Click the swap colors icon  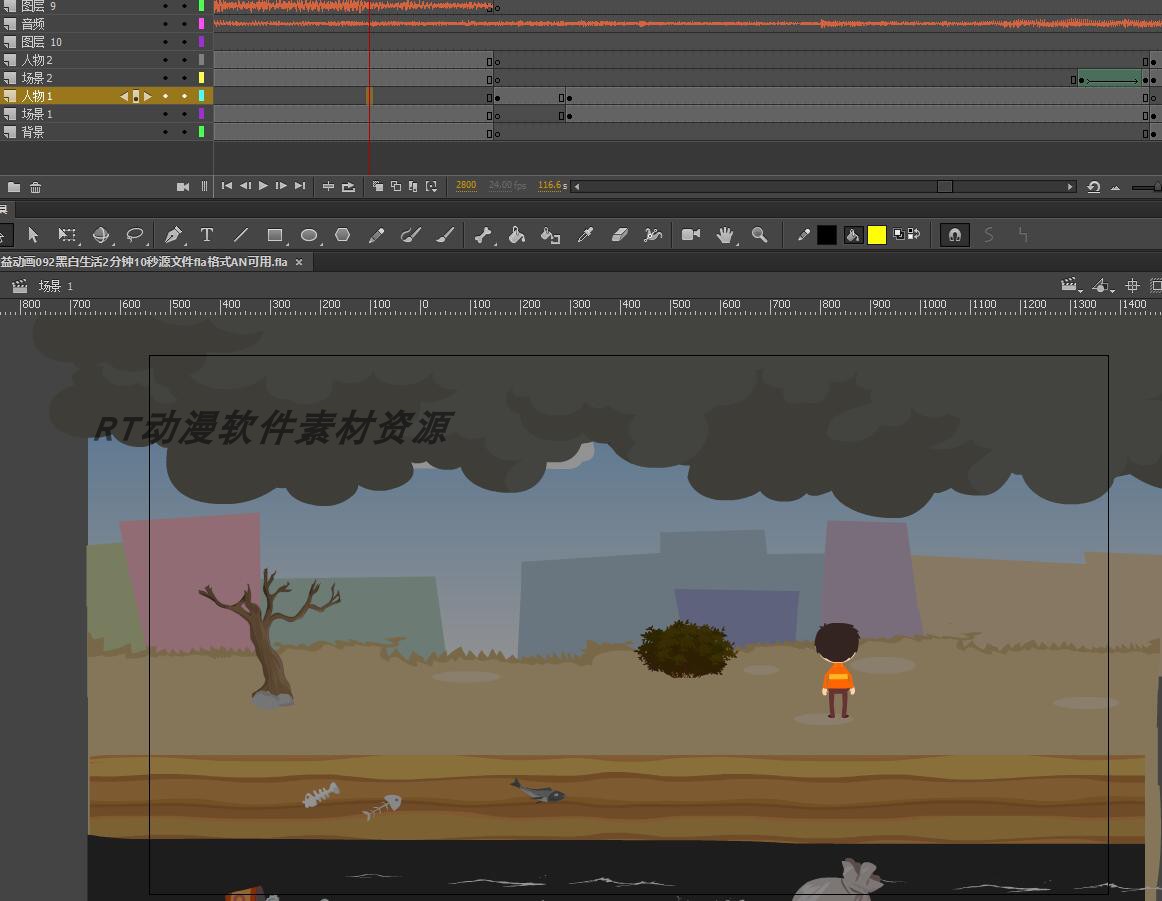(x=914, y=234)
